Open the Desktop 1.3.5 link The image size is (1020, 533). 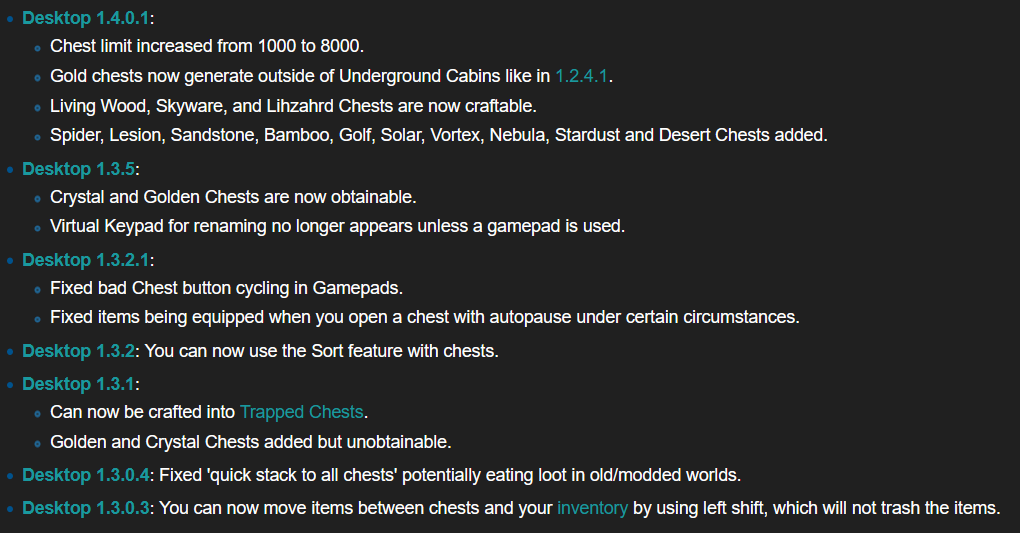79,169
